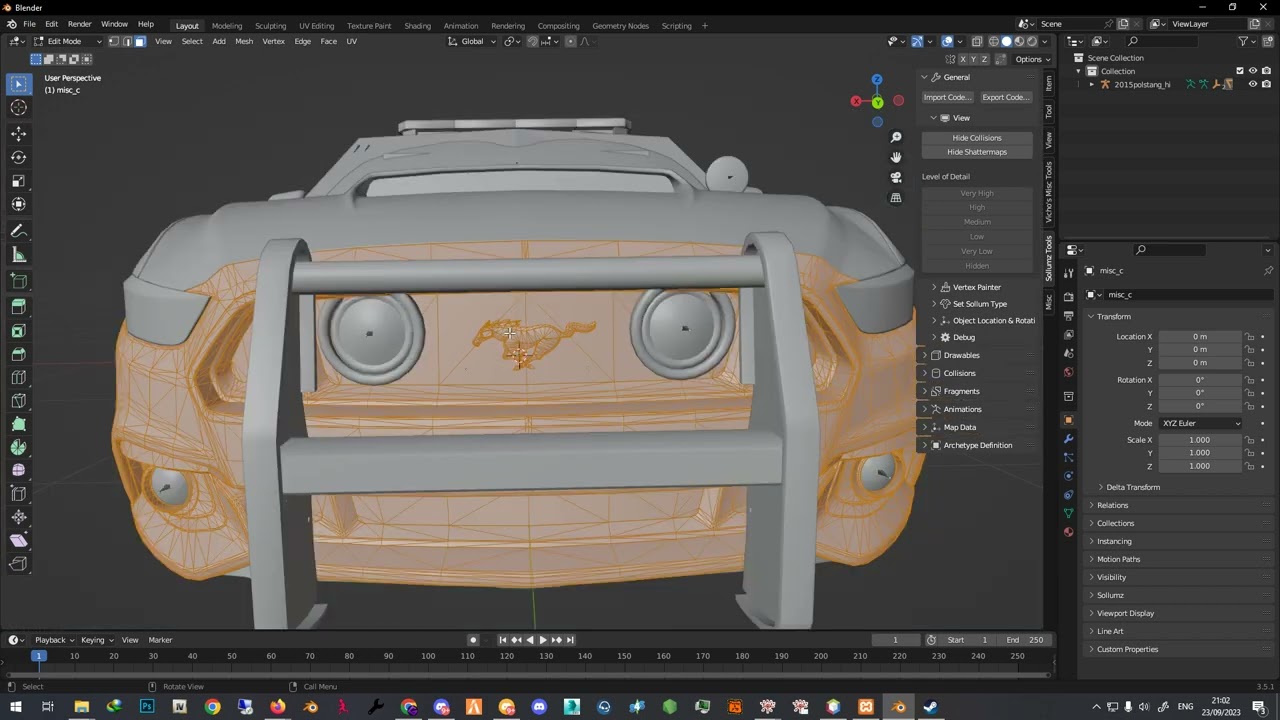Activate the Shear tool
The width and height of the screenshot is (1280, 720).
point(19,541)
